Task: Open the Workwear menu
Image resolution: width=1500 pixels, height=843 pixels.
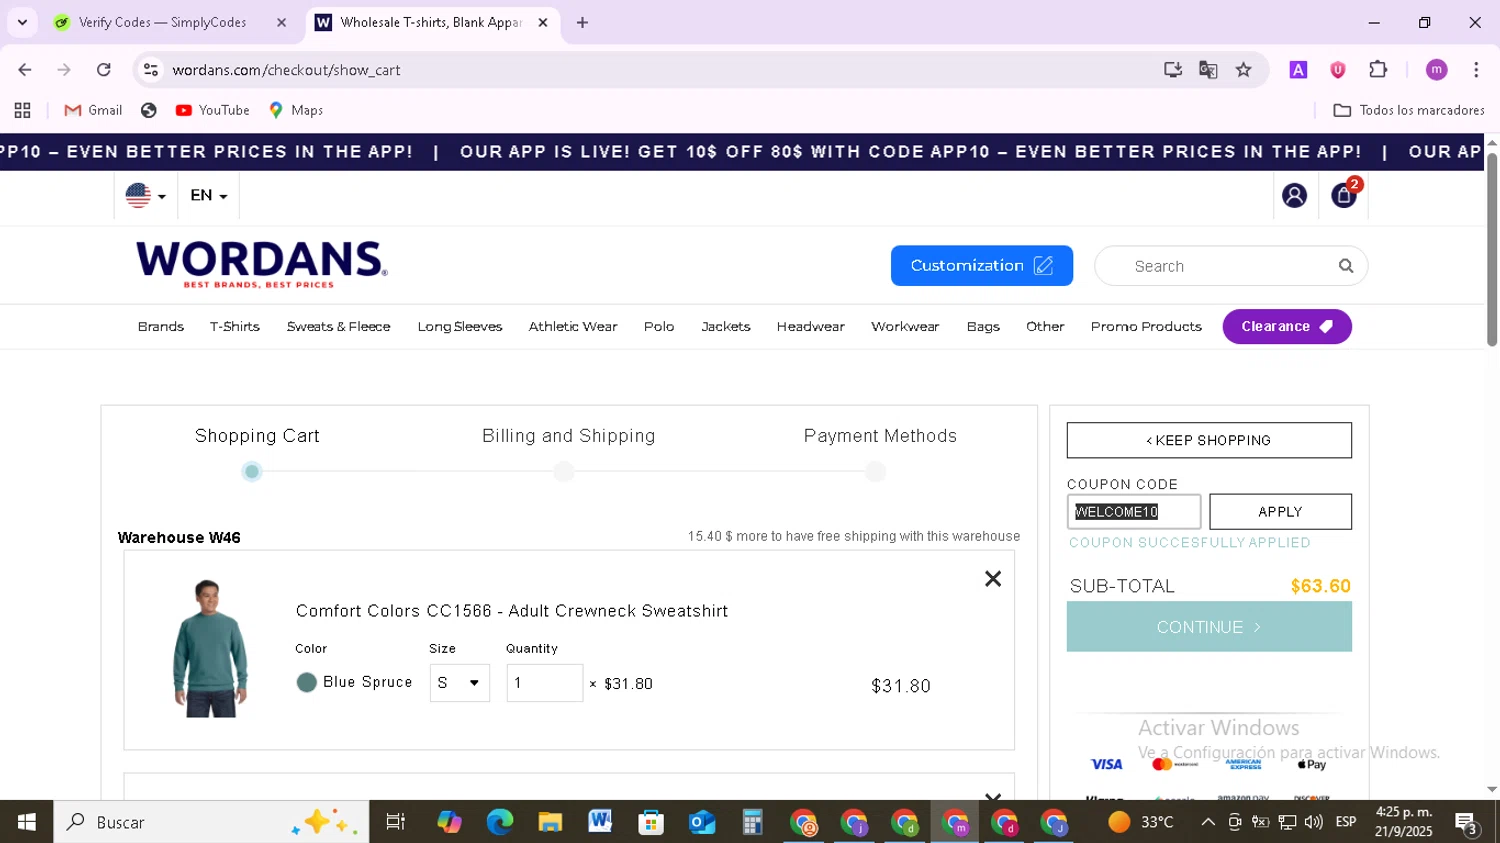Action: pyautogui.click(x=905, y=327)
